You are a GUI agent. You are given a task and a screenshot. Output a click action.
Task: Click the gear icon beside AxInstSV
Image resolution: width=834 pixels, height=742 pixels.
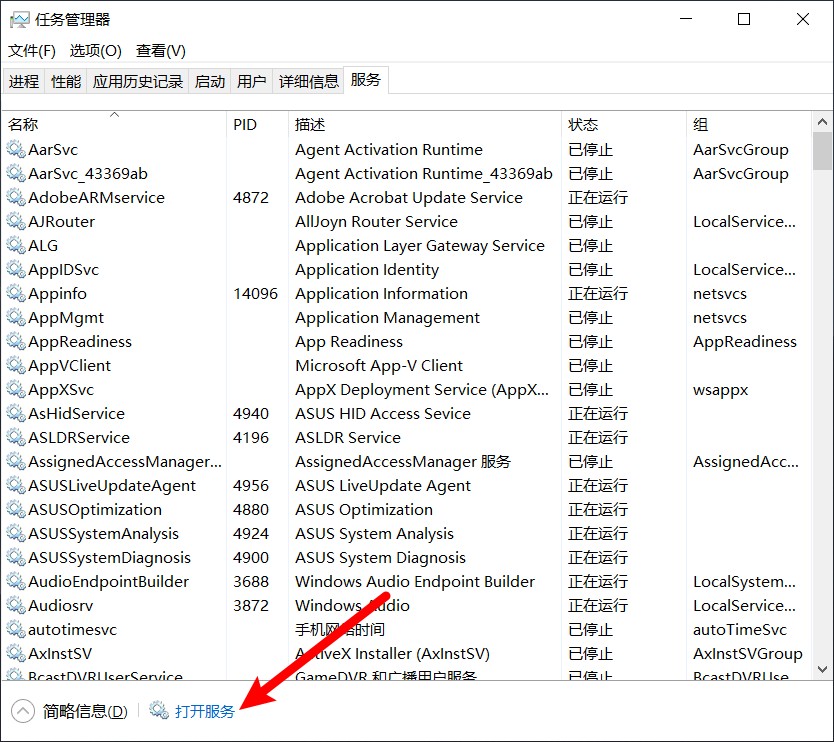point(17,653)
